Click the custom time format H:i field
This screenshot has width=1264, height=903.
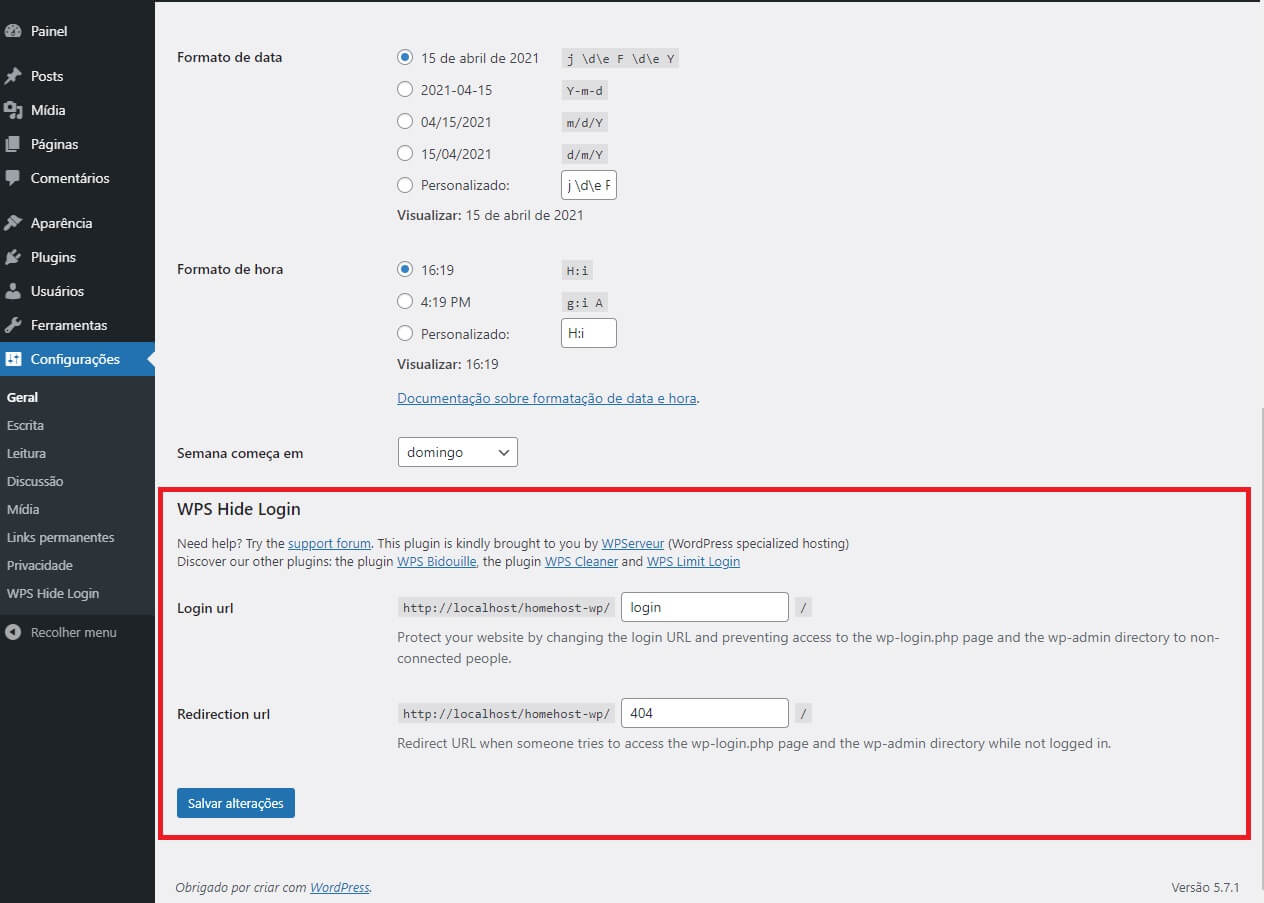[589, 333]
